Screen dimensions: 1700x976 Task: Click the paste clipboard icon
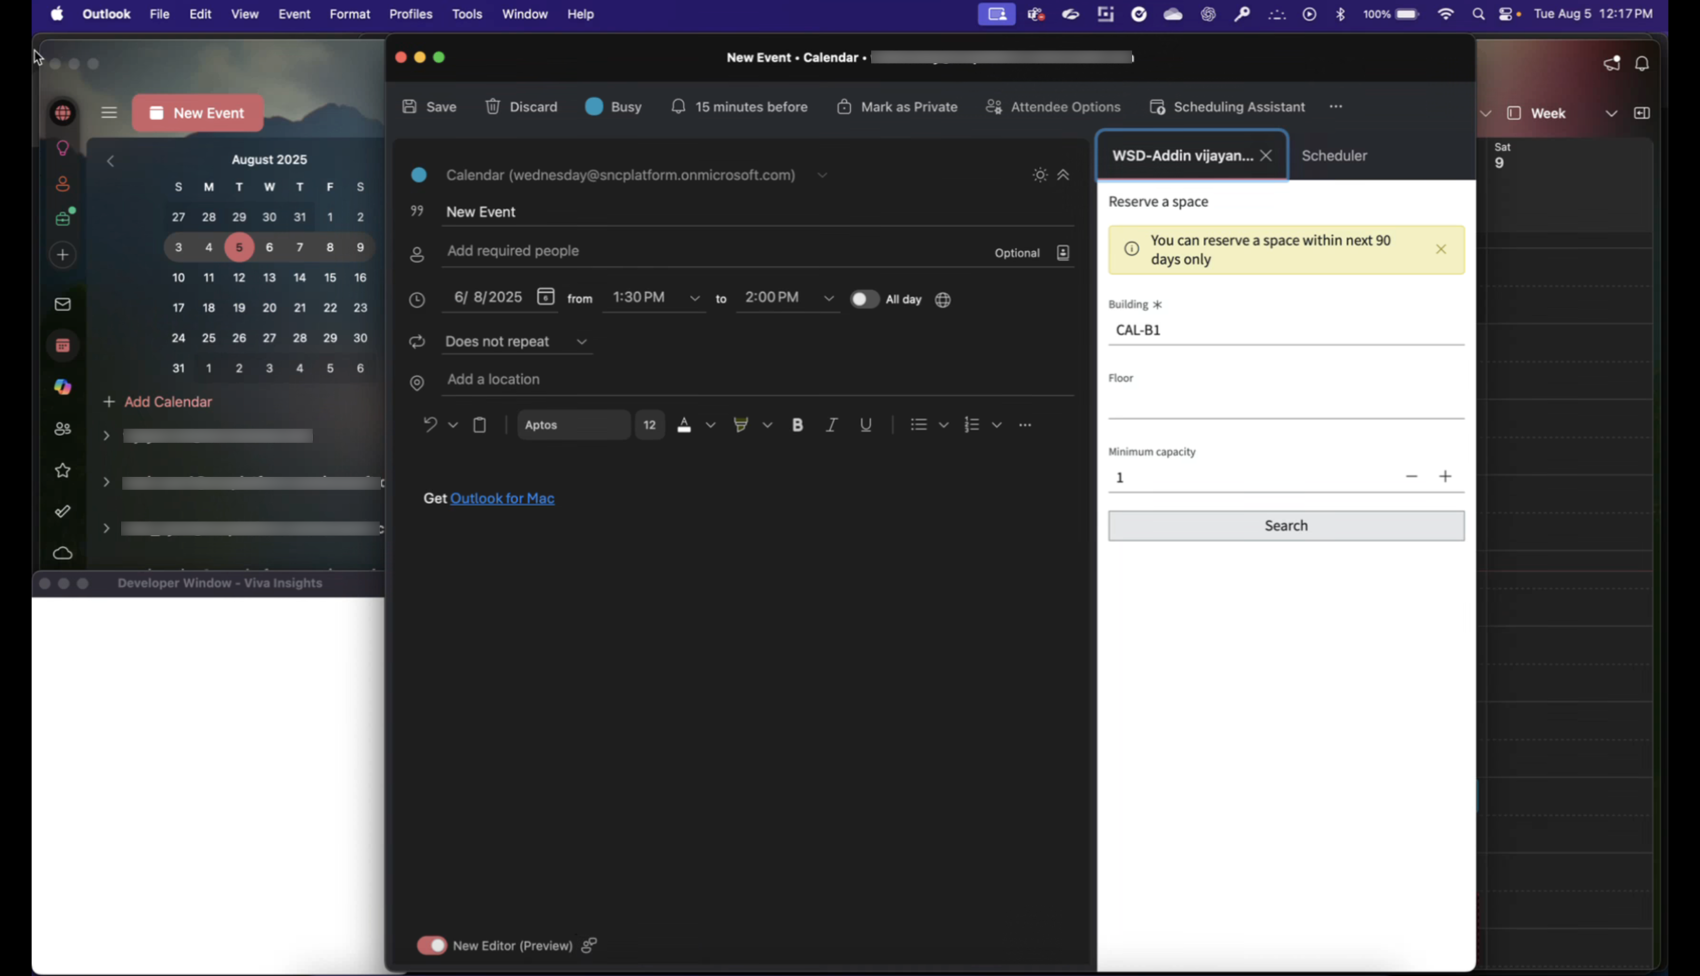480,425
